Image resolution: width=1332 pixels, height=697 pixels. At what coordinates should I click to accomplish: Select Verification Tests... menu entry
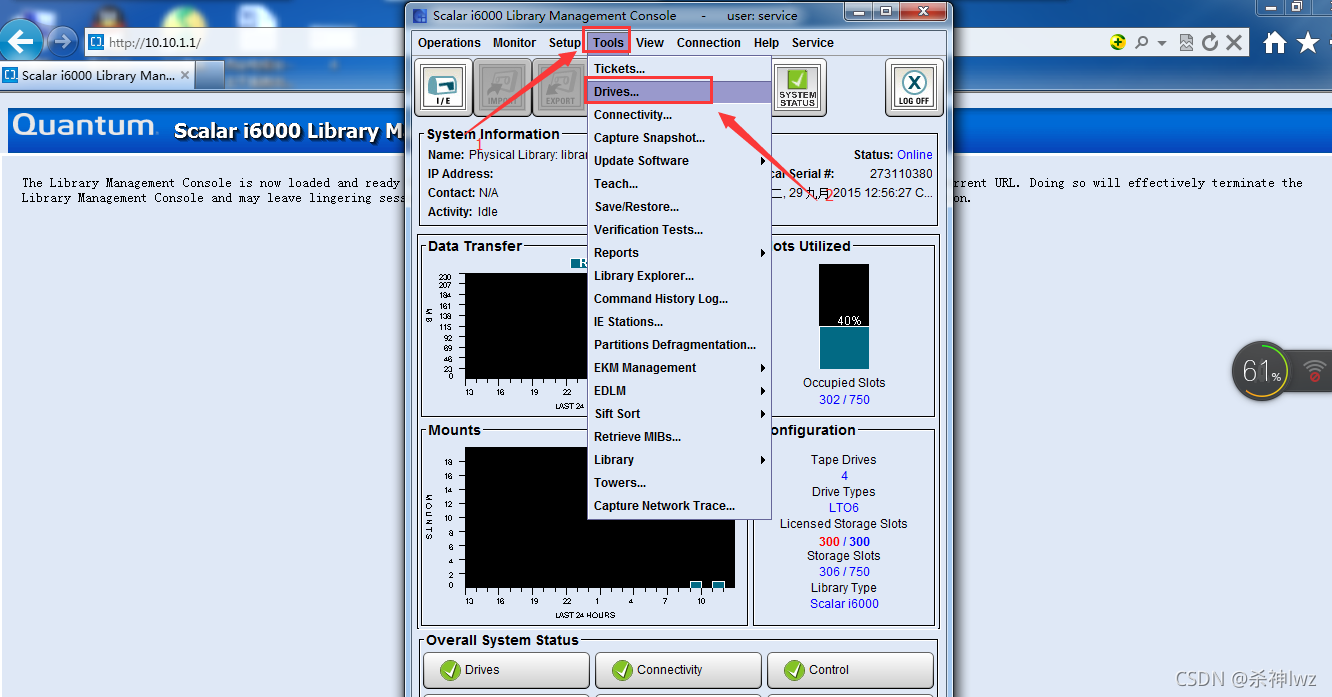679,230
